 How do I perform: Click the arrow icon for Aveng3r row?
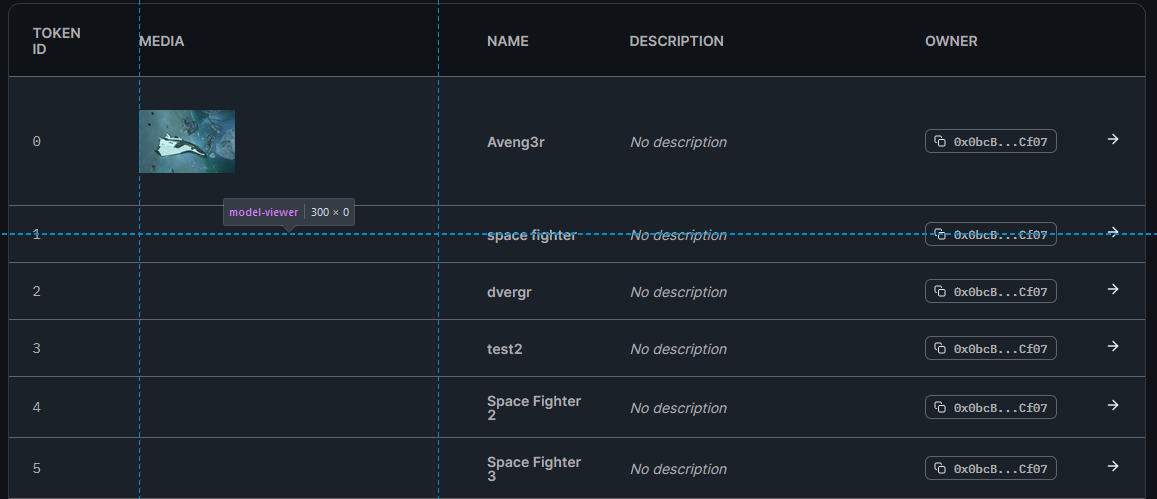coord(1113,139)
